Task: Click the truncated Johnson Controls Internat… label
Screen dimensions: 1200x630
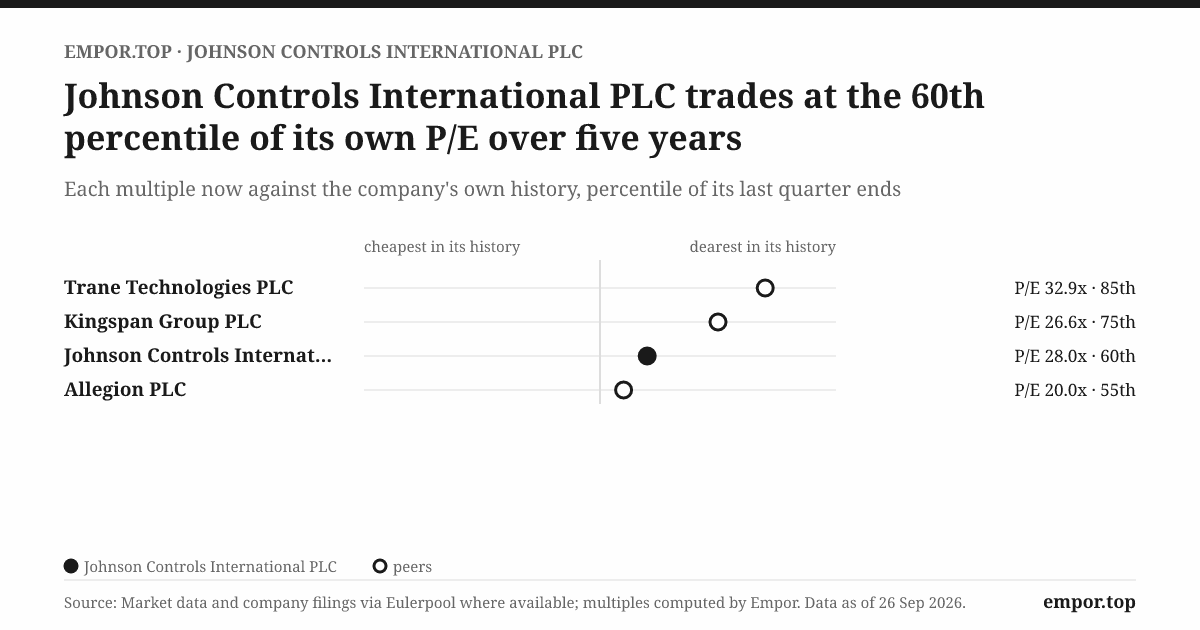Action: (198, 356)
